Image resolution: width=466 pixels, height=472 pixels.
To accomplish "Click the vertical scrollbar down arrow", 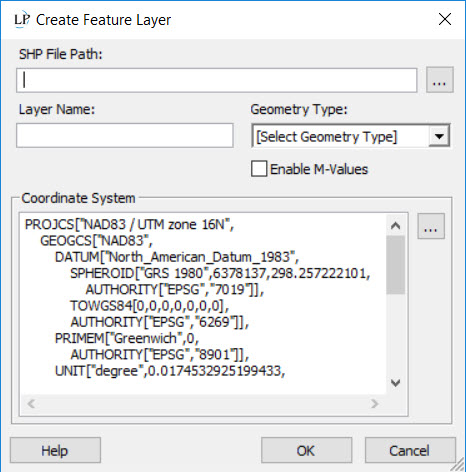I will click(396, 382).
